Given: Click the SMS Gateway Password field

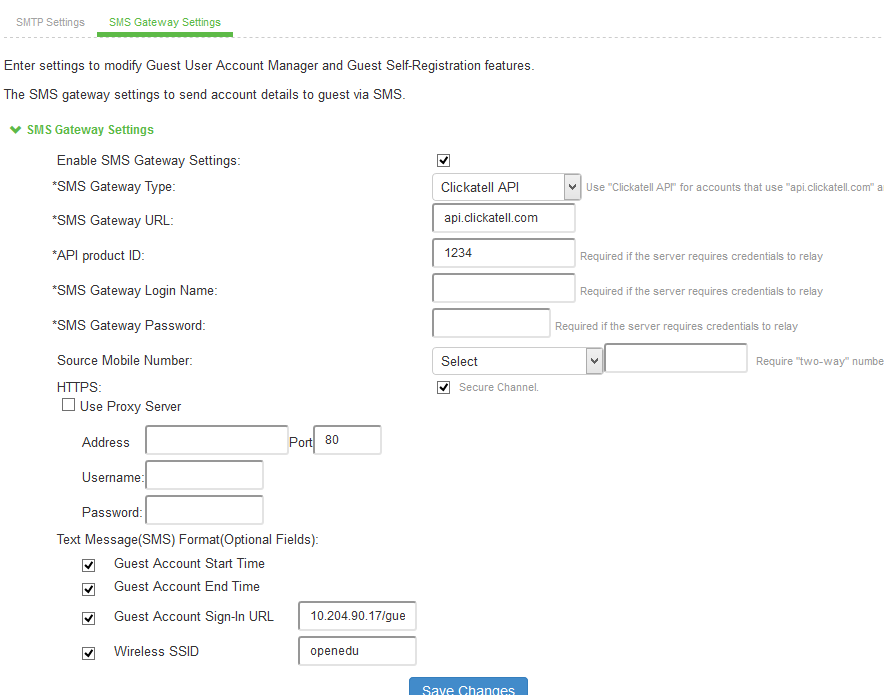Looking at the screenshot, I should click(491, 323).
